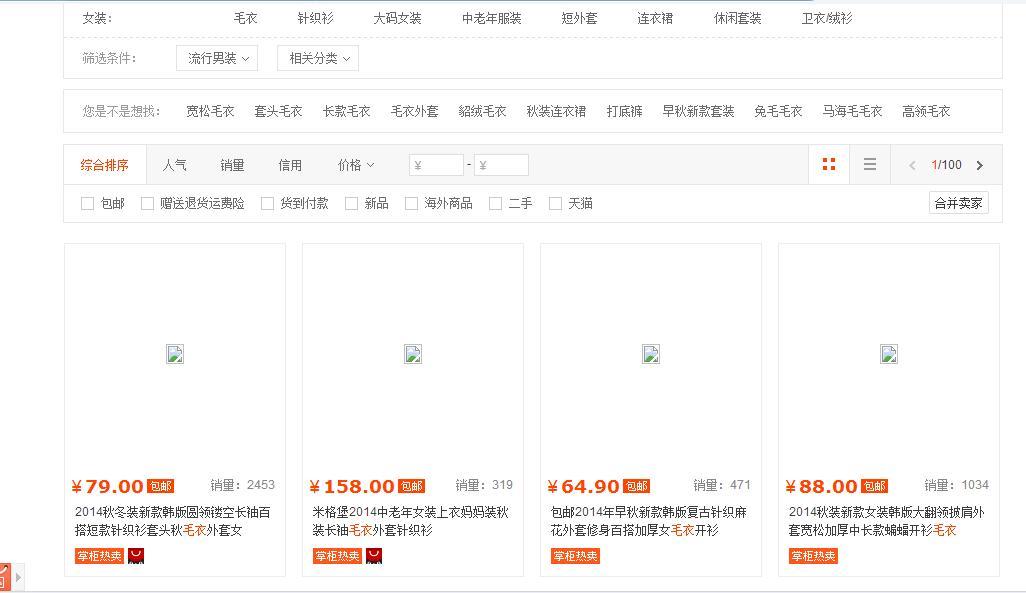This screenshot has height=593, width=1026.
Task: Tick the 天猫 filter checkbox
Action: click(x=556, y=204)
